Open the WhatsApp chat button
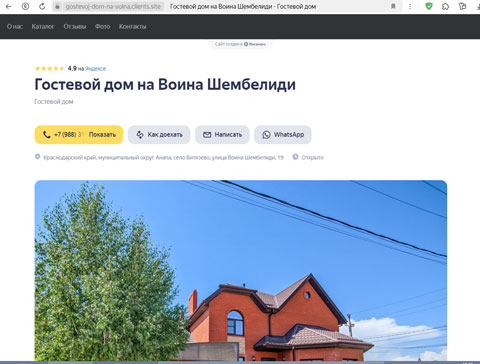The image size is (480, 364). [x=283, y=135]
